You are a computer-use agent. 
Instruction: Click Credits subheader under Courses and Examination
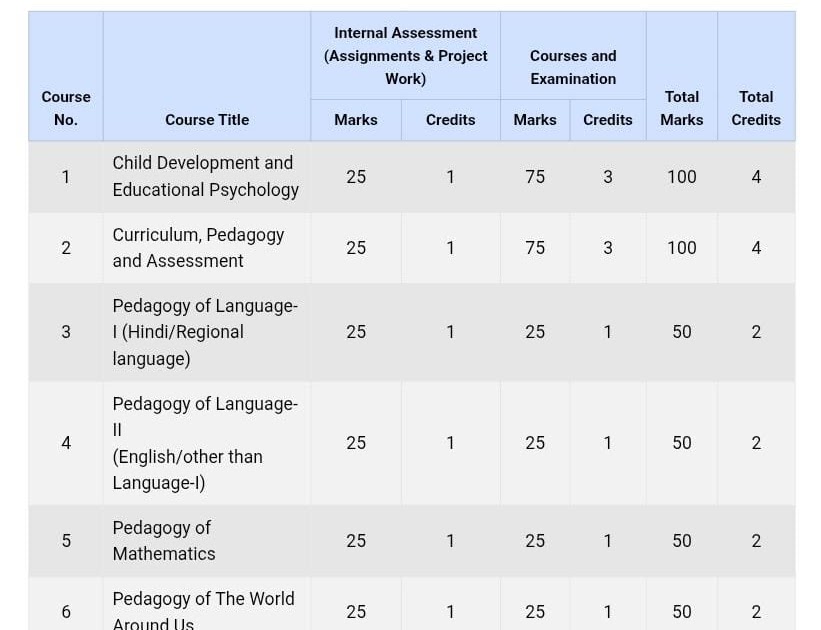(x=608, y=120)
